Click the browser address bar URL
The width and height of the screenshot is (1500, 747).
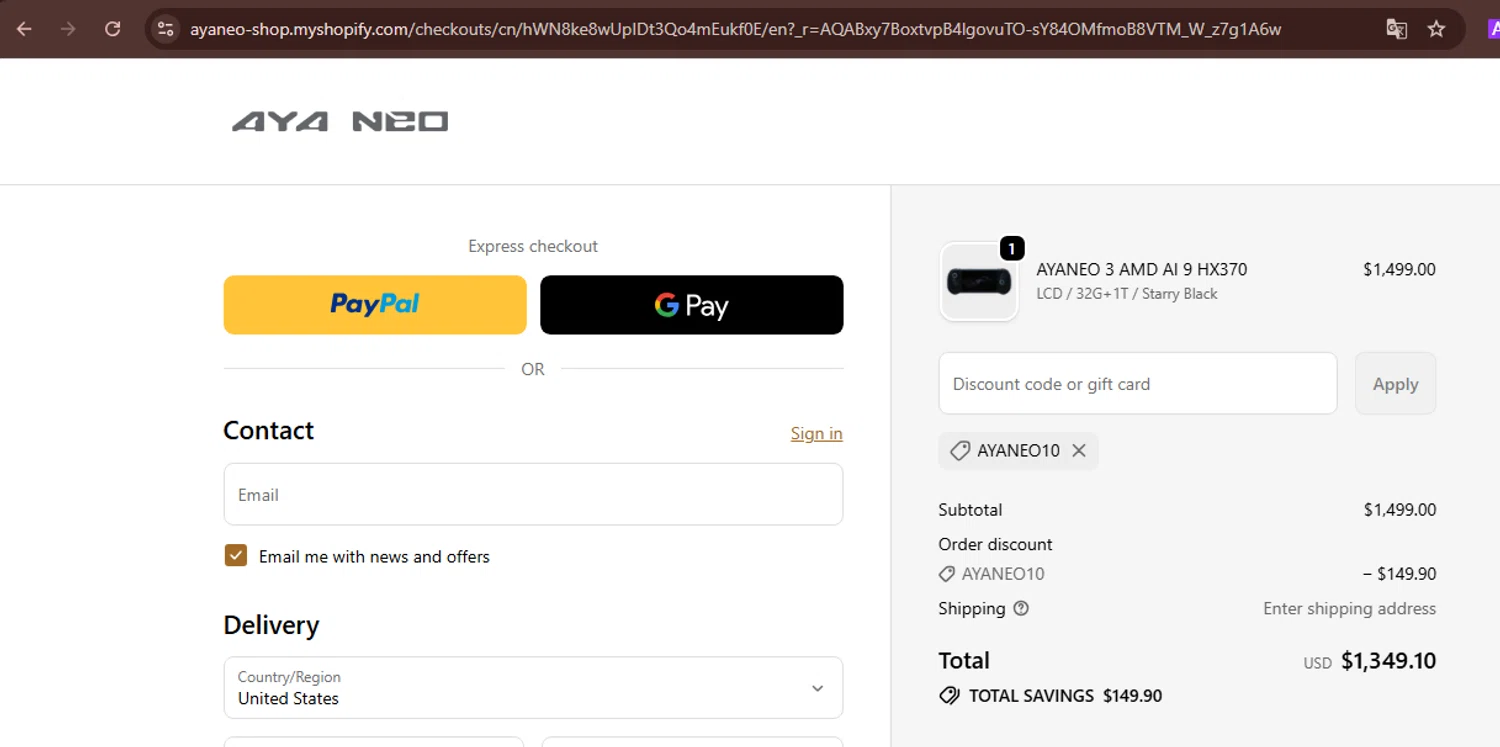(x=735, y=29)
